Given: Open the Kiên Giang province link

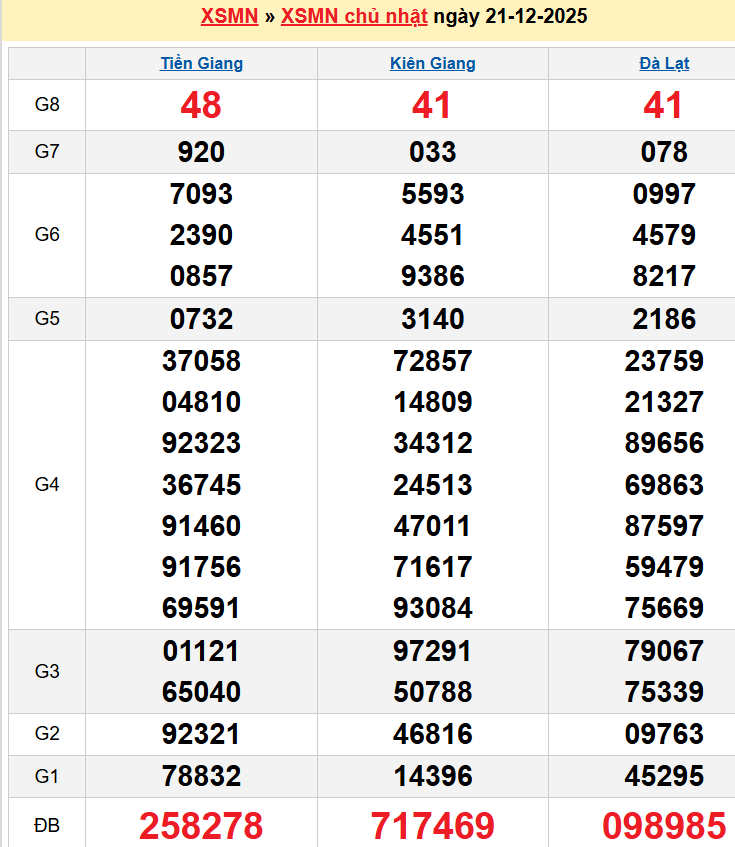Looking at the screenshot, I should 432,63.
